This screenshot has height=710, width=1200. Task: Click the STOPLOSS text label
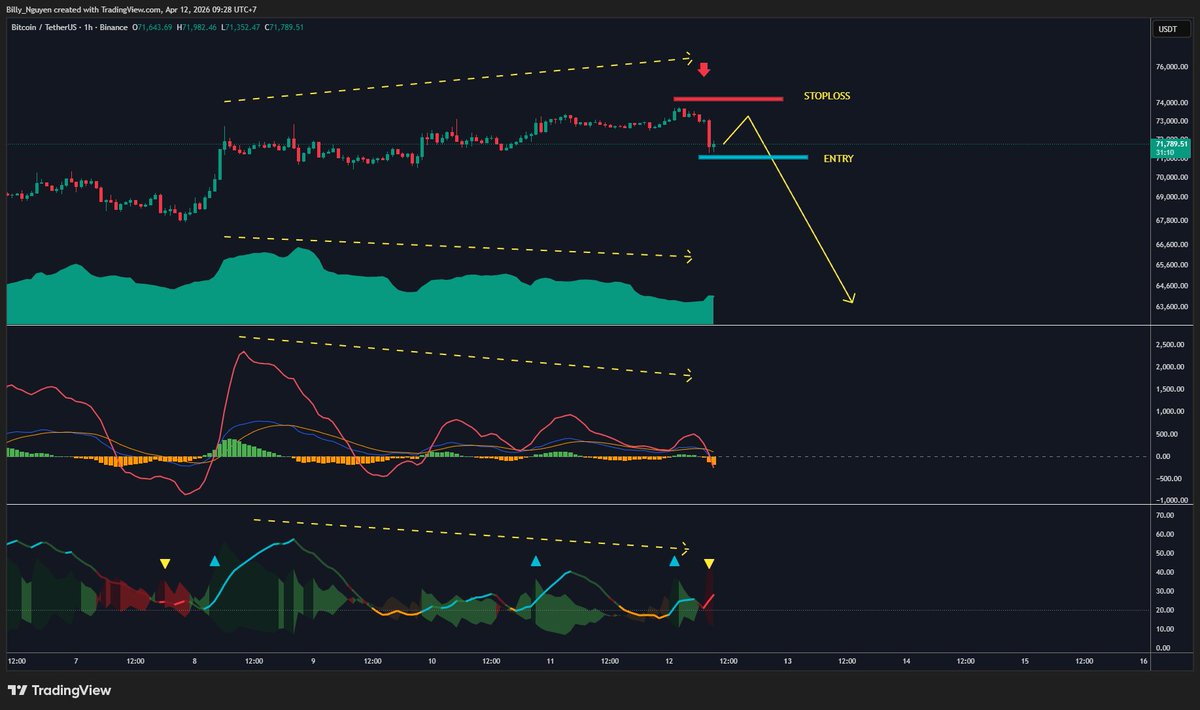pyautogui.click(x=827, y=97)
